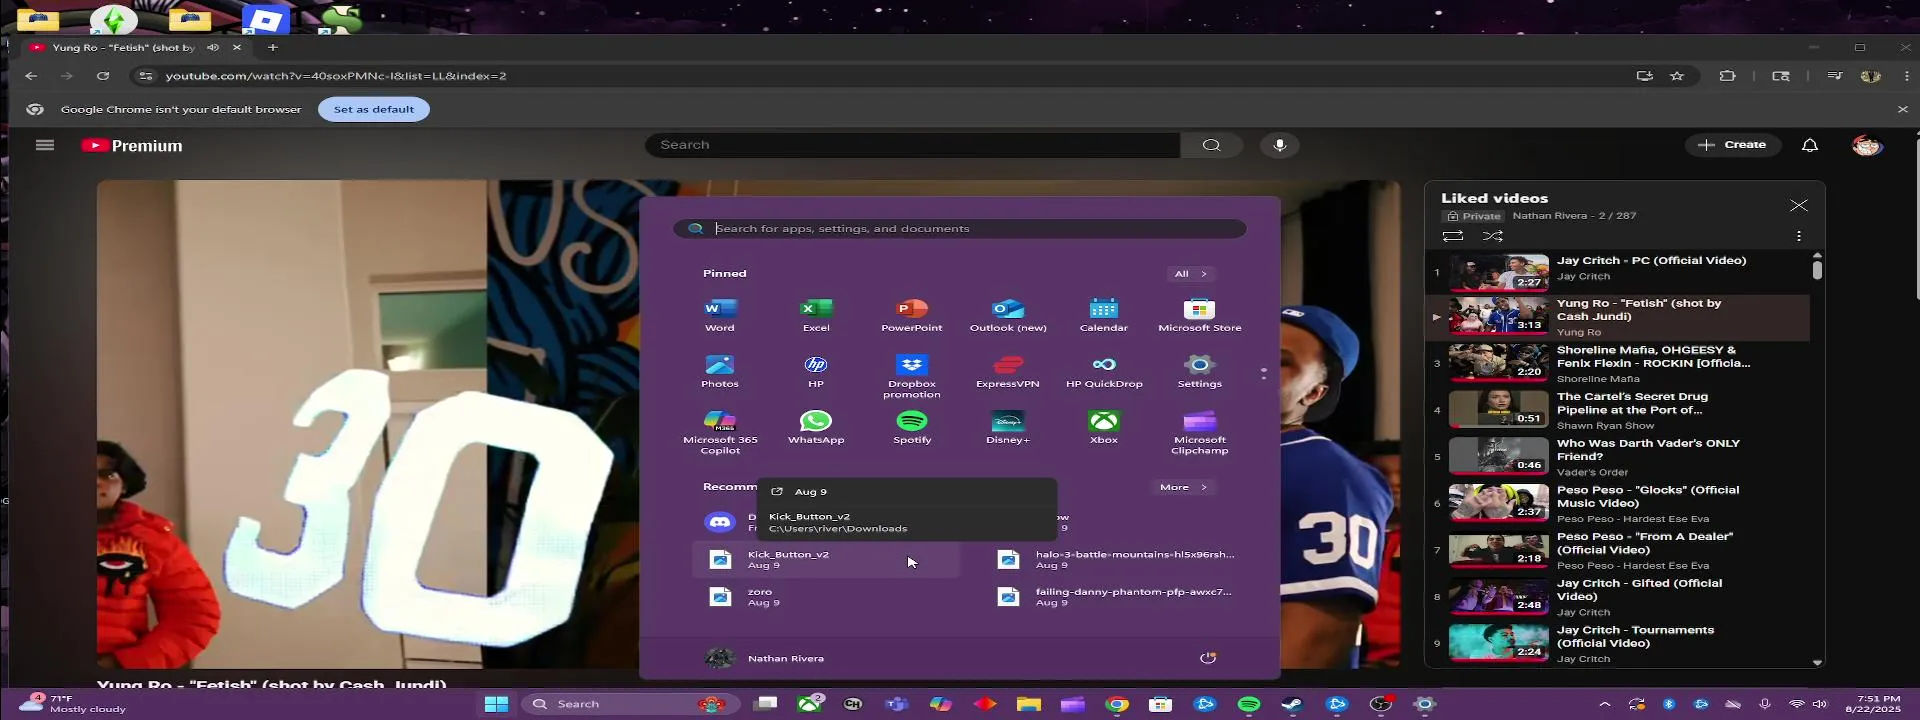Screen dimensions: 1920x720
Task: Open Word from pinned apps
Action: pyautogui.click(x=720, y=314)
